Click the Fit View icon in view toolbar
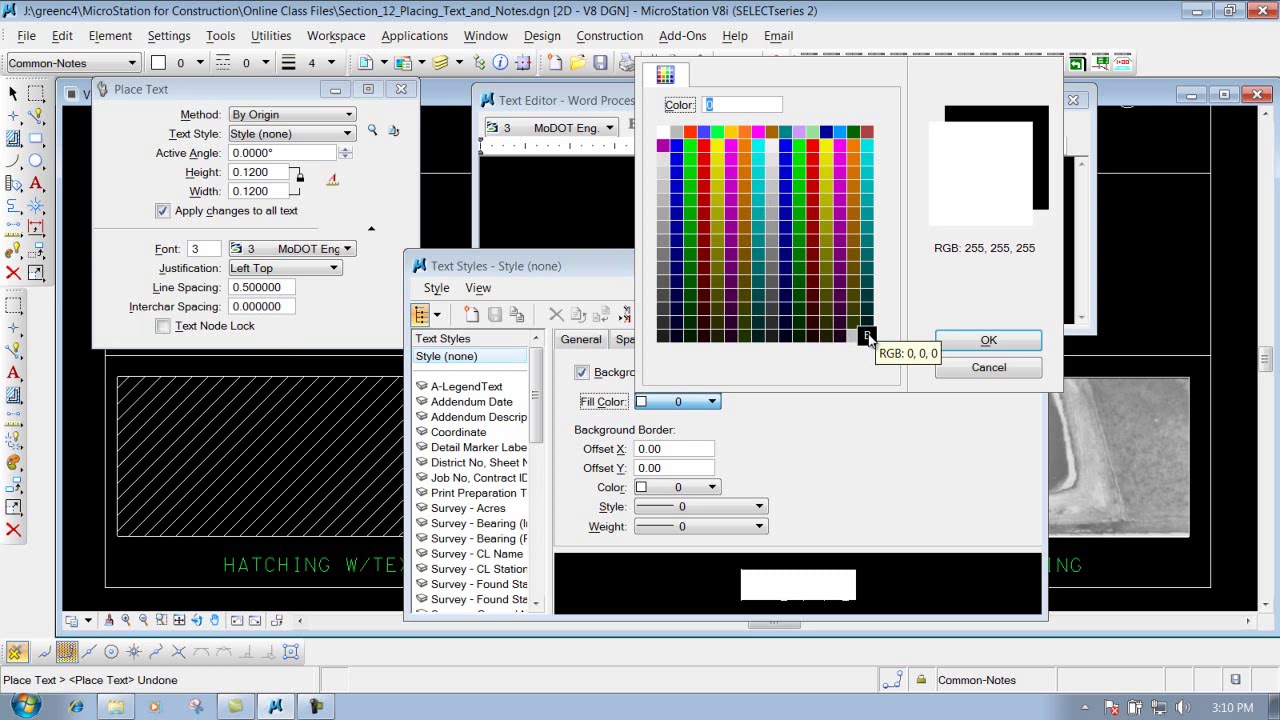Viewport: 1280px width, 720px height. point(178,620)
